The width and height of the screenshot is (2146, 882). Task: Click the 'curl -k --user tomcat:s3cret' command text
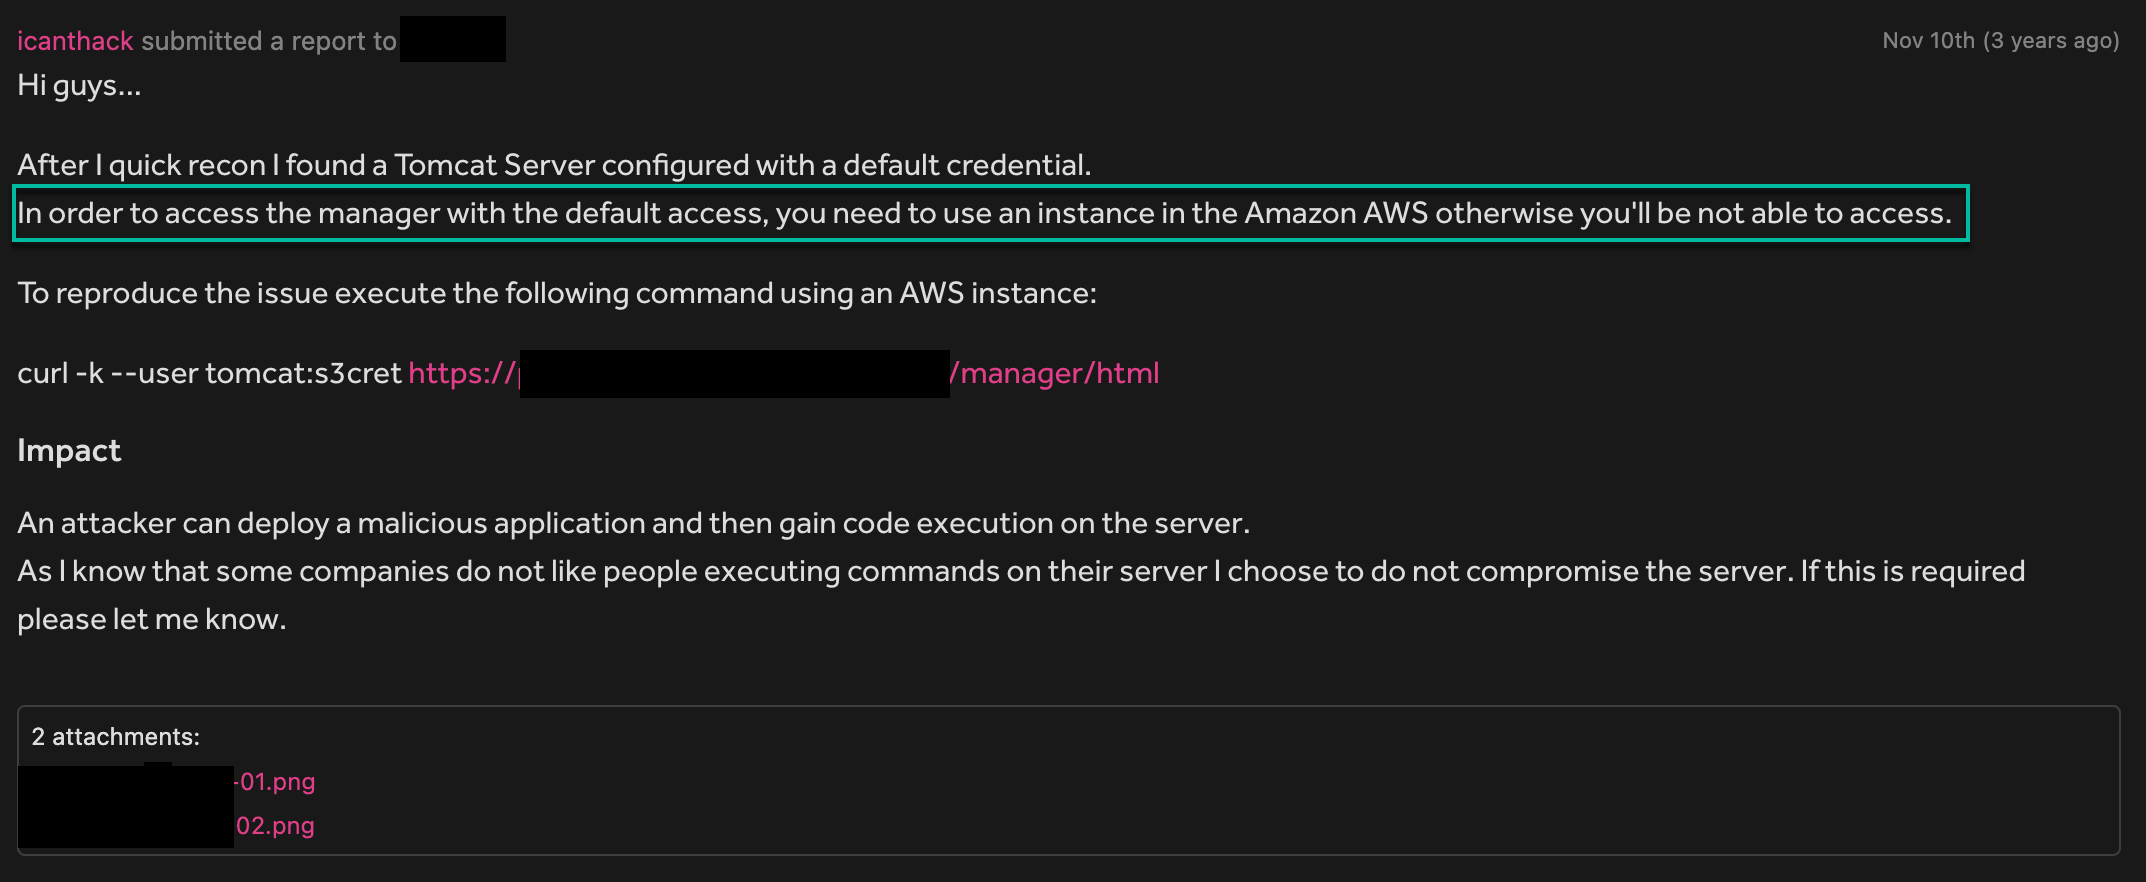[x=209, y=373]
